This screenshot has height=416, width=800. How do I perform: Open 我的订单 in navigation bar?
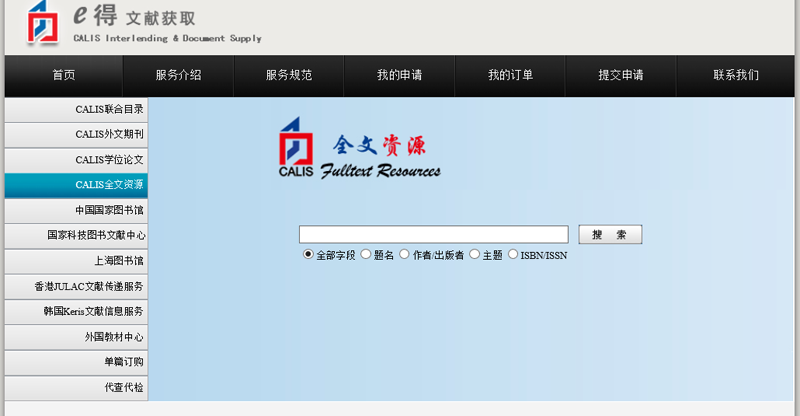tap(510, 76)
